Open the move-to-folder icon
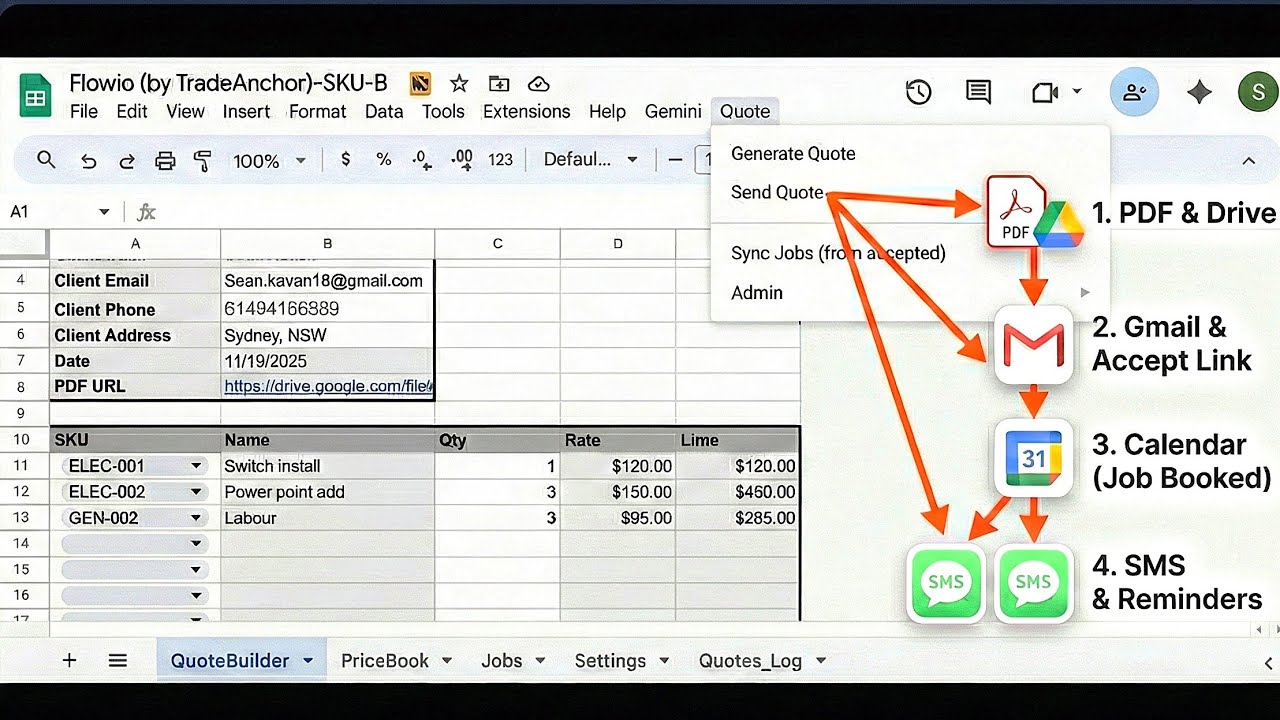 pos(499,84)
